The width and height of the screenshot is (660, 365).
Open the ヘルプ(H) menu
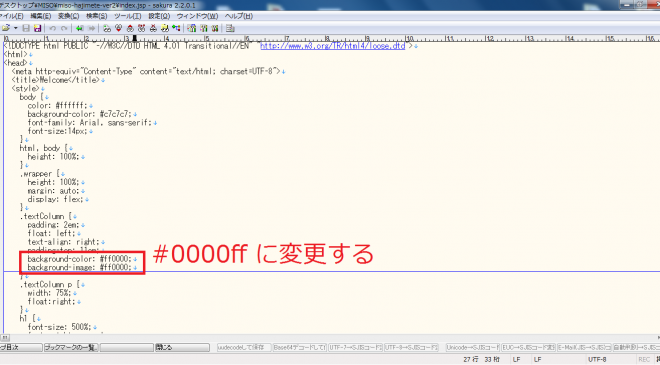[239, 16]
